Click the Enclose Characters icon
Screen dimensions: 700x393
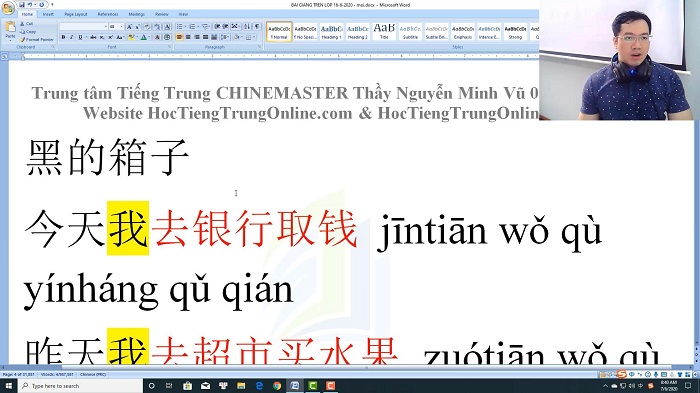pos(167,37)
